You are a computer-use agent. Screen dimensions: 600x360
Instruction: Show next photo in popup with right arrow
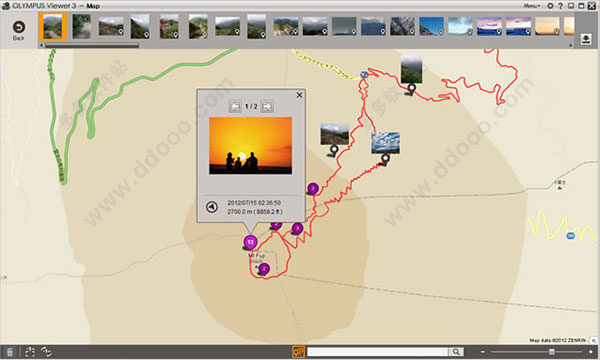(267, 106)
